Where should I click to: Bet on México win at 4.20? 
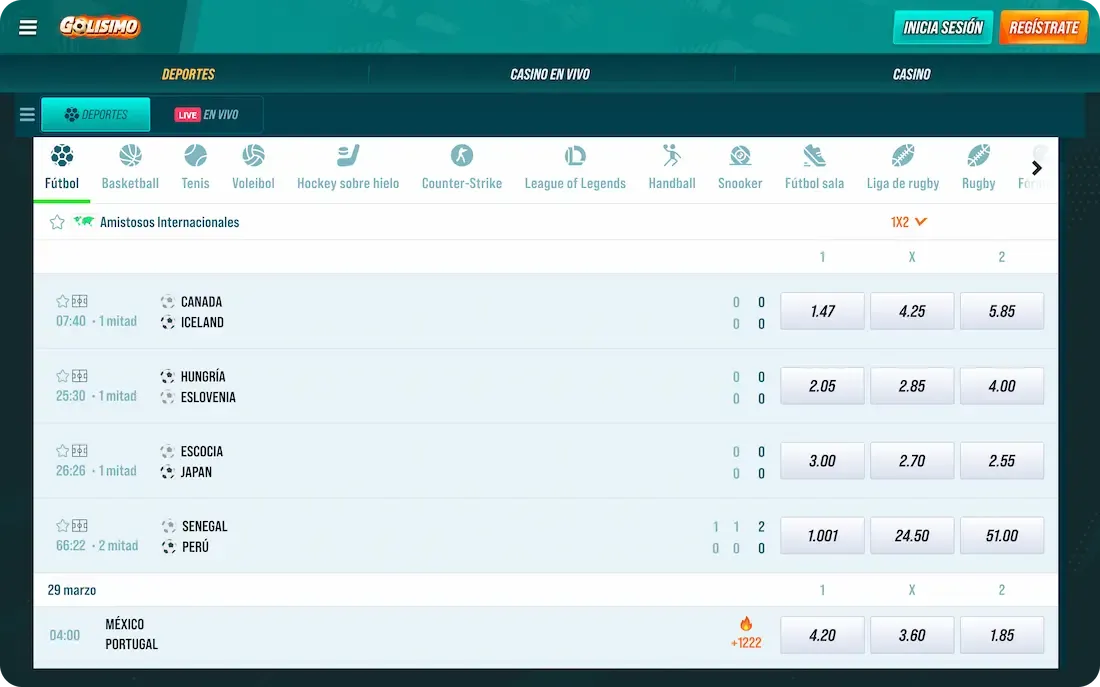point(822,635)
